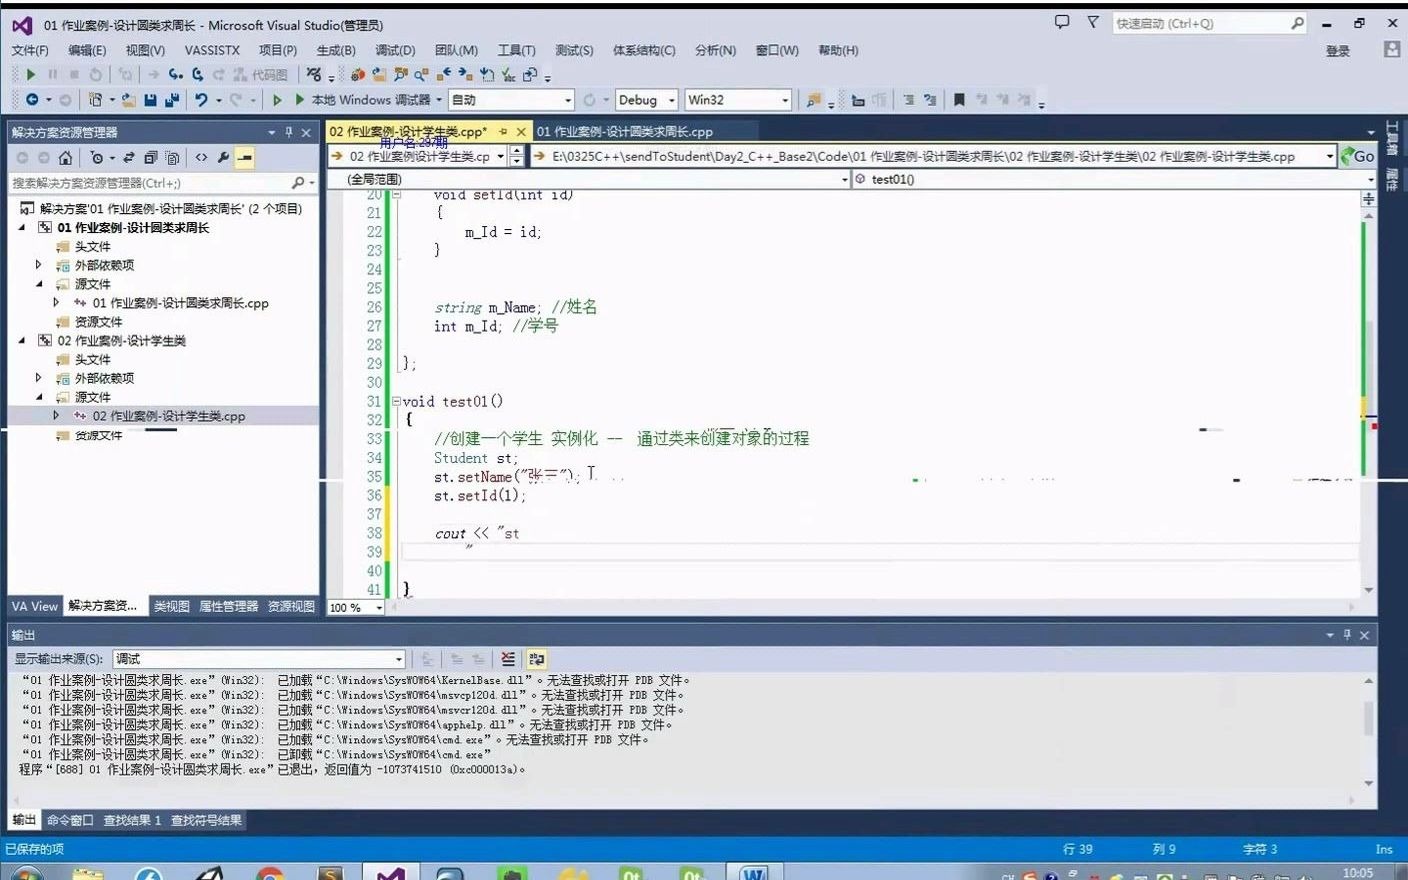1408x880 pixels.
Task: Click the Notifications filter funnel icon
Action: 1093,22
